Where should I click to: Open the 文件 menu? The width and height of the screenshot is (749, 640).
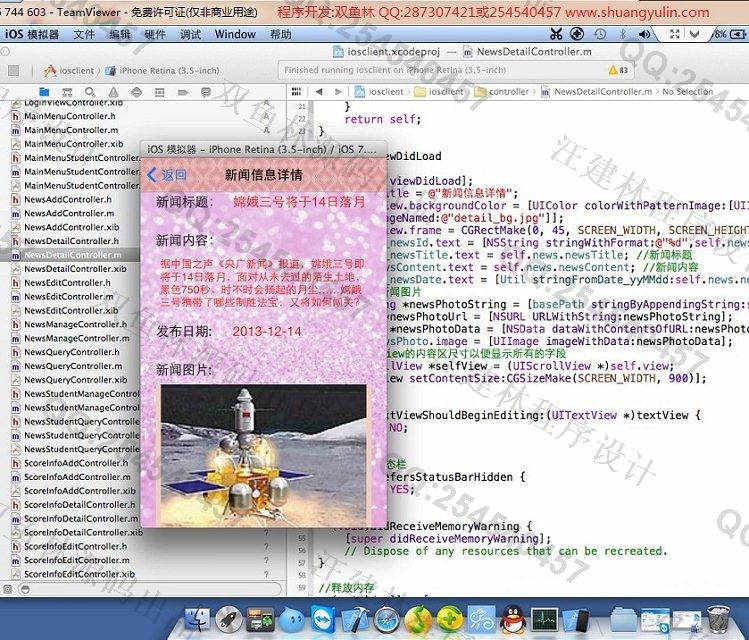pyautogui.click(x=84, y=34)
